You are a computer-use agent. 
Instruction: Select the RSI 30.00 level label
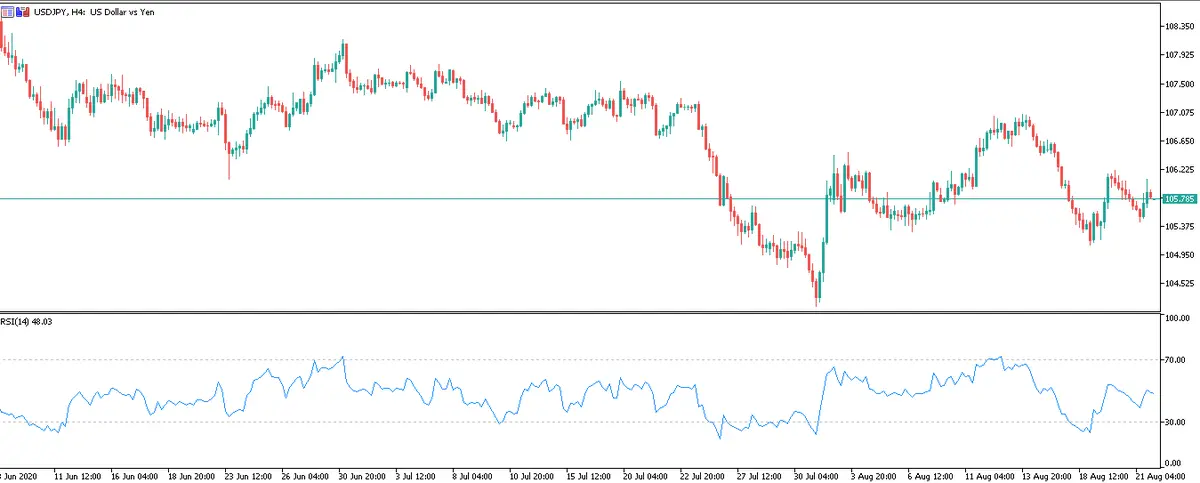pyautogui.click(x=1178, y=423)
